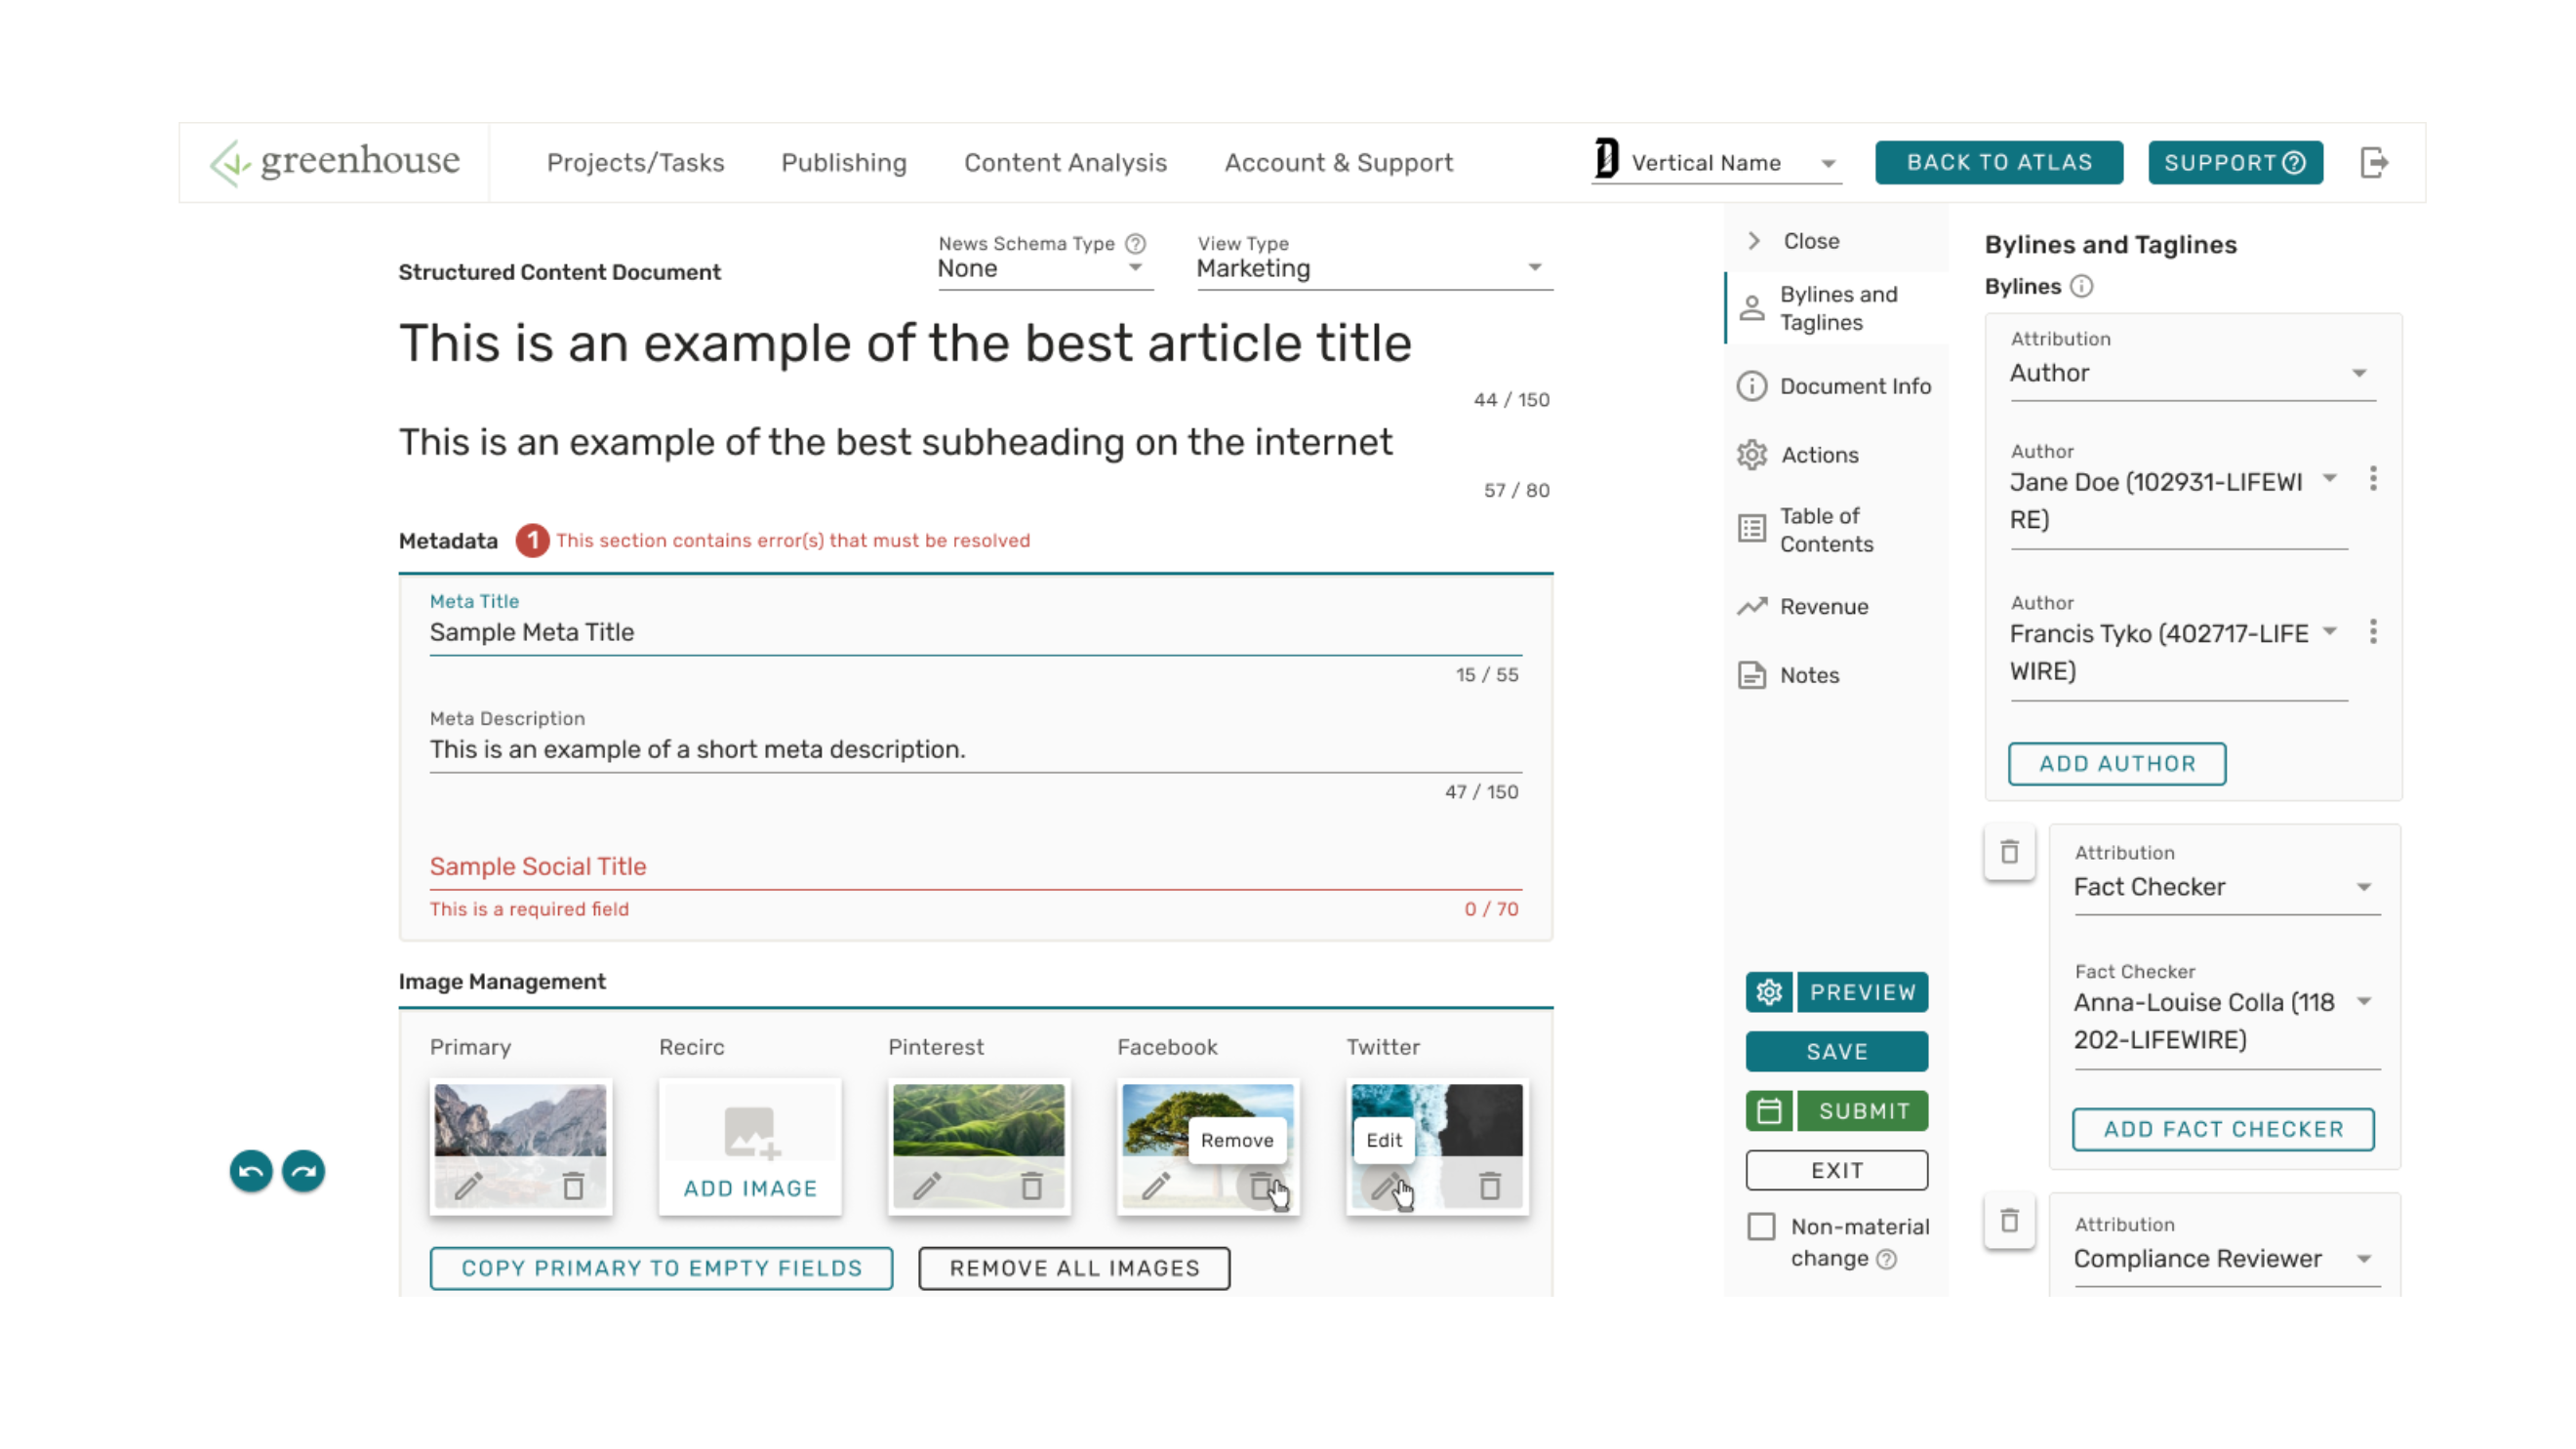2576x1449 pixels.
Task: Click the logout icon in header
Action: [2373, 162]
